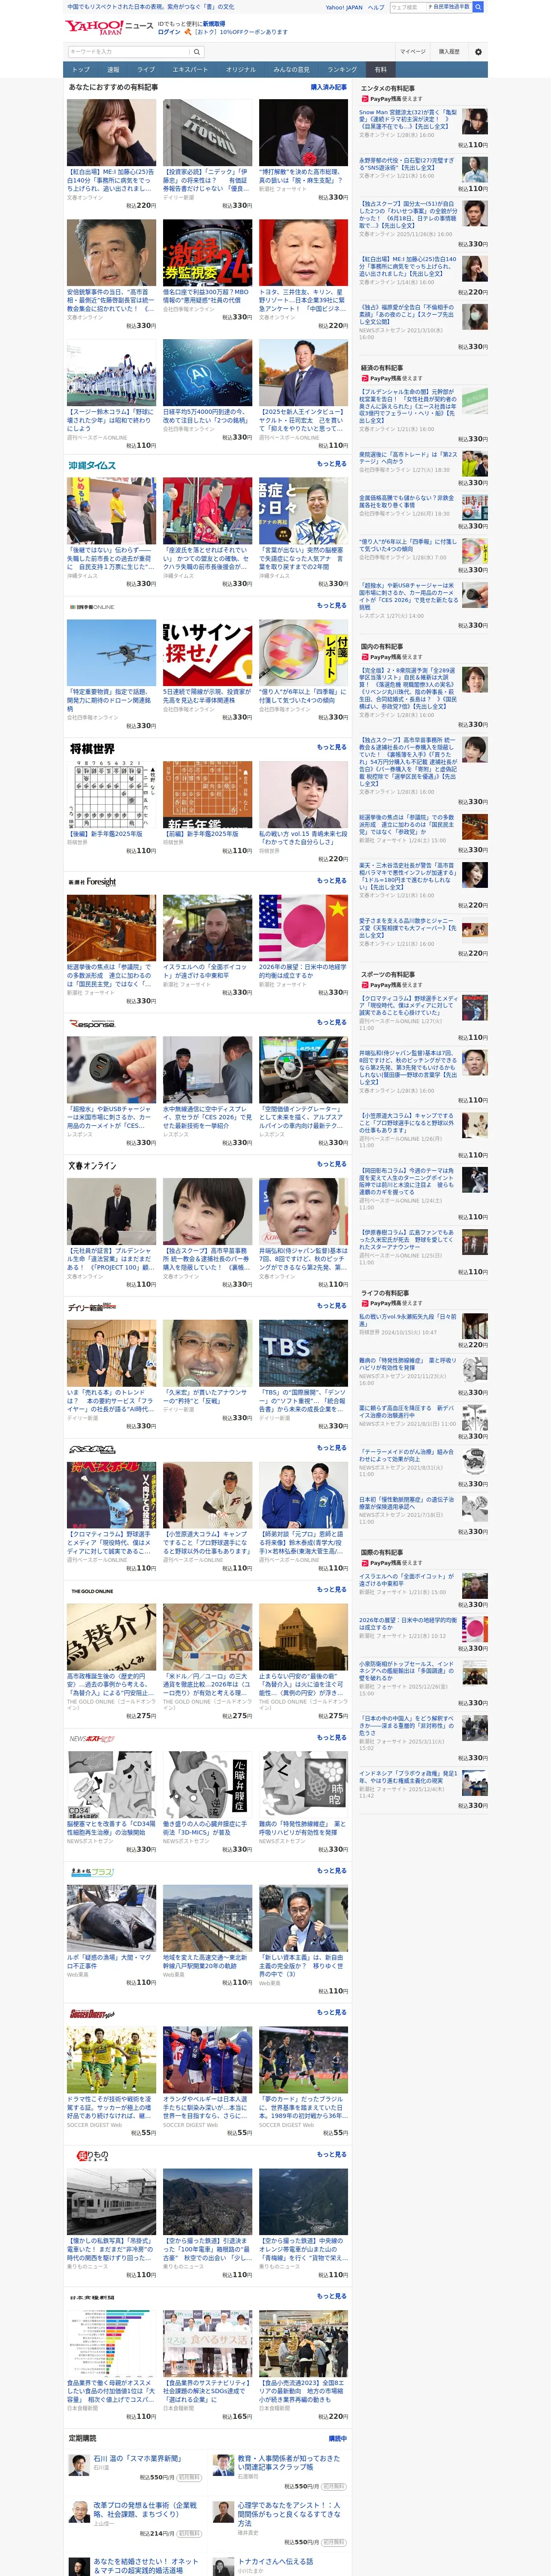Open the 為替介入 handwritten text thumbnail

pyautogui.click(x=111, y=1636)
